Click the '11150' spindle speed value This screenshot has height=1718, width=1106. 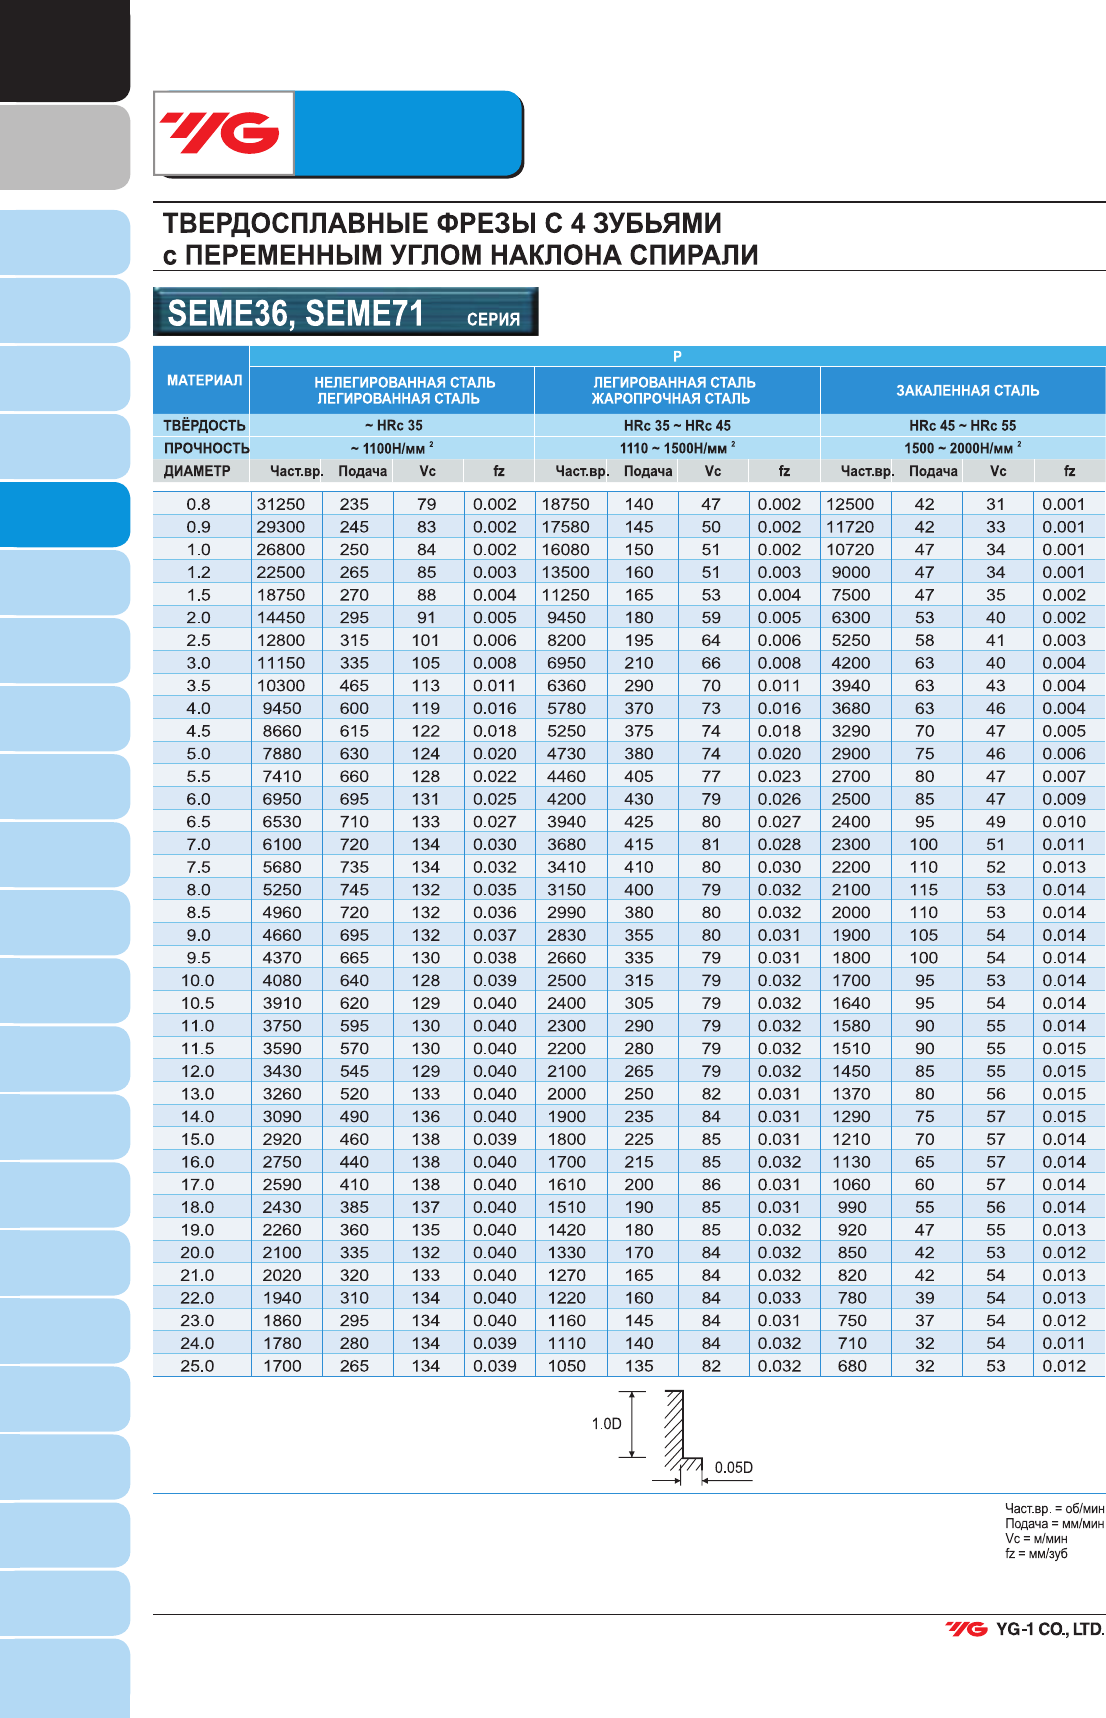click(281, 663)
